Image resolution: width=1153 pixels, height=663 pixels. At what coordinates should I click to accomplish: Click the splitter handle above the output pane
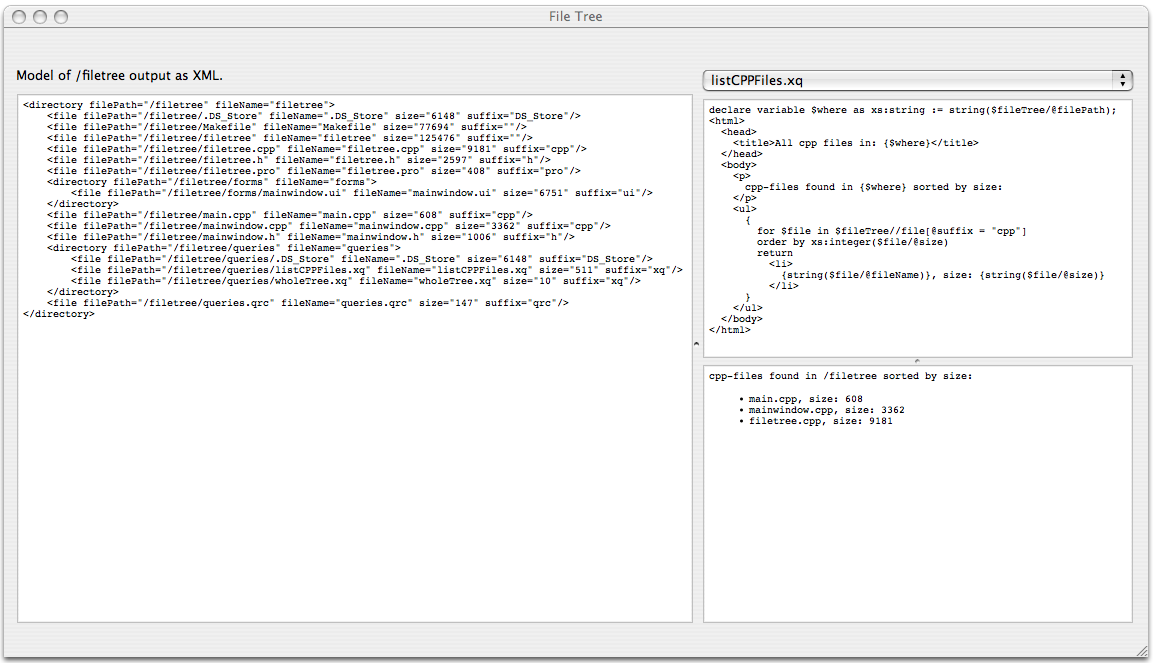point(917,361)
